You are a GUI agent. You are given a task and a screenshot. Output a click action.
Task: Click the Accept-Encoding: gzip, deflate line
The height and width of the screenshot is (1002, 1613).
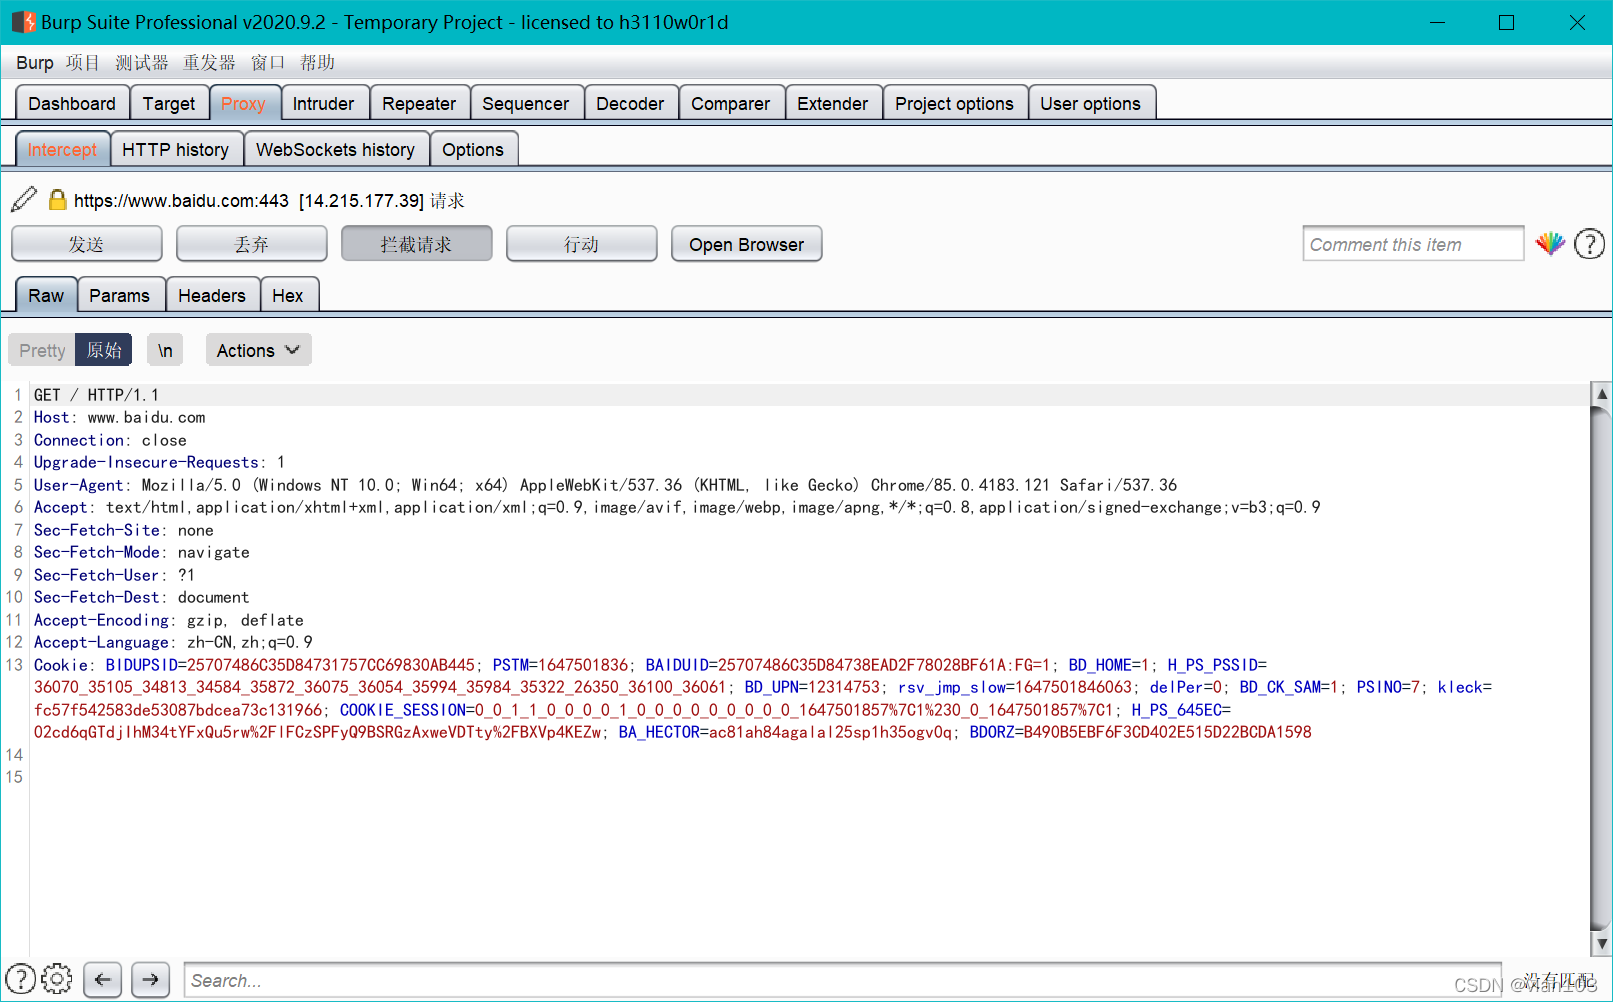(x=168, y=620)
